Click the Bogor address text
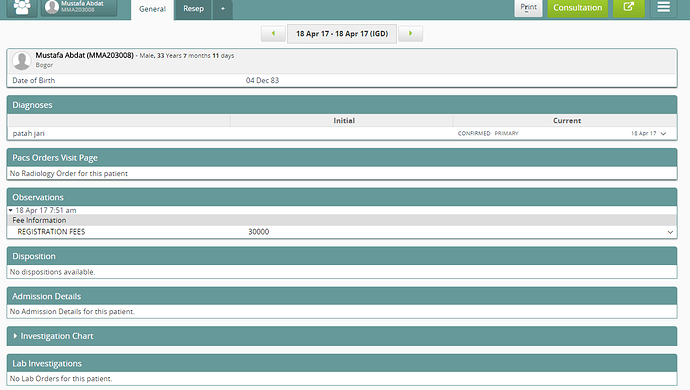This screenshot has height=390, width=690. point(44,65)
